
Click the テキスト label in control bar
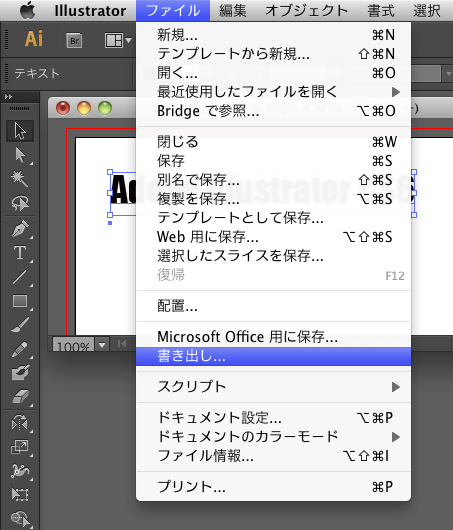coord(37,73)
